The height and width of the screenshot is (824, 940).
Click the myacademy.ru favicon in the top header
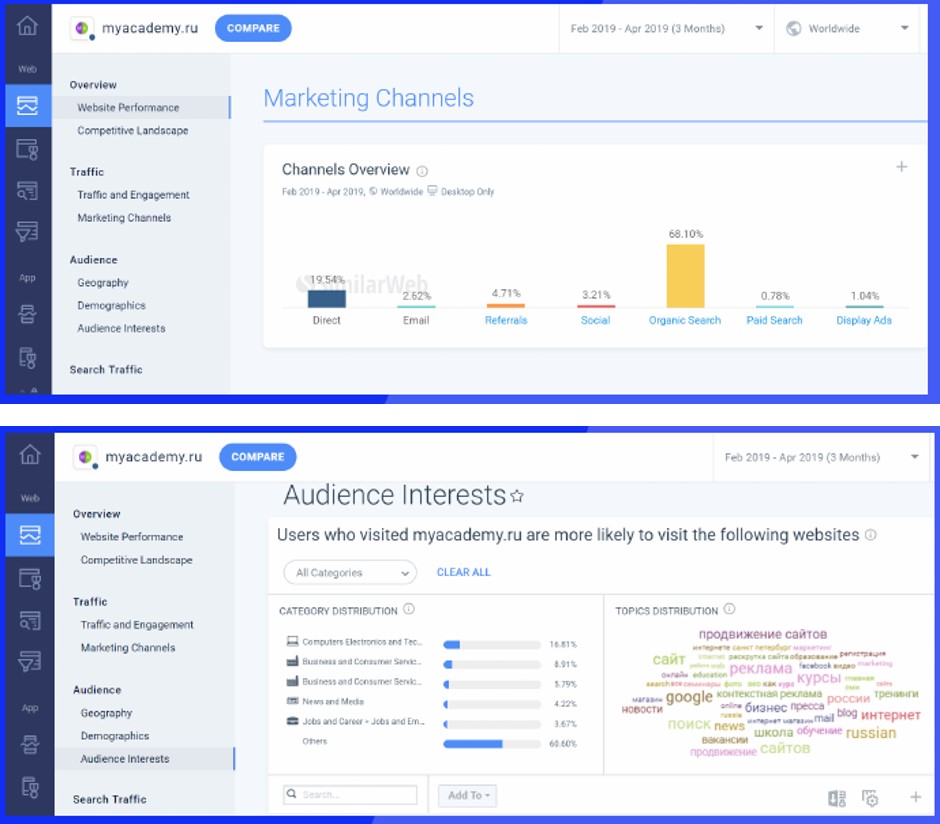click(83, 28)
